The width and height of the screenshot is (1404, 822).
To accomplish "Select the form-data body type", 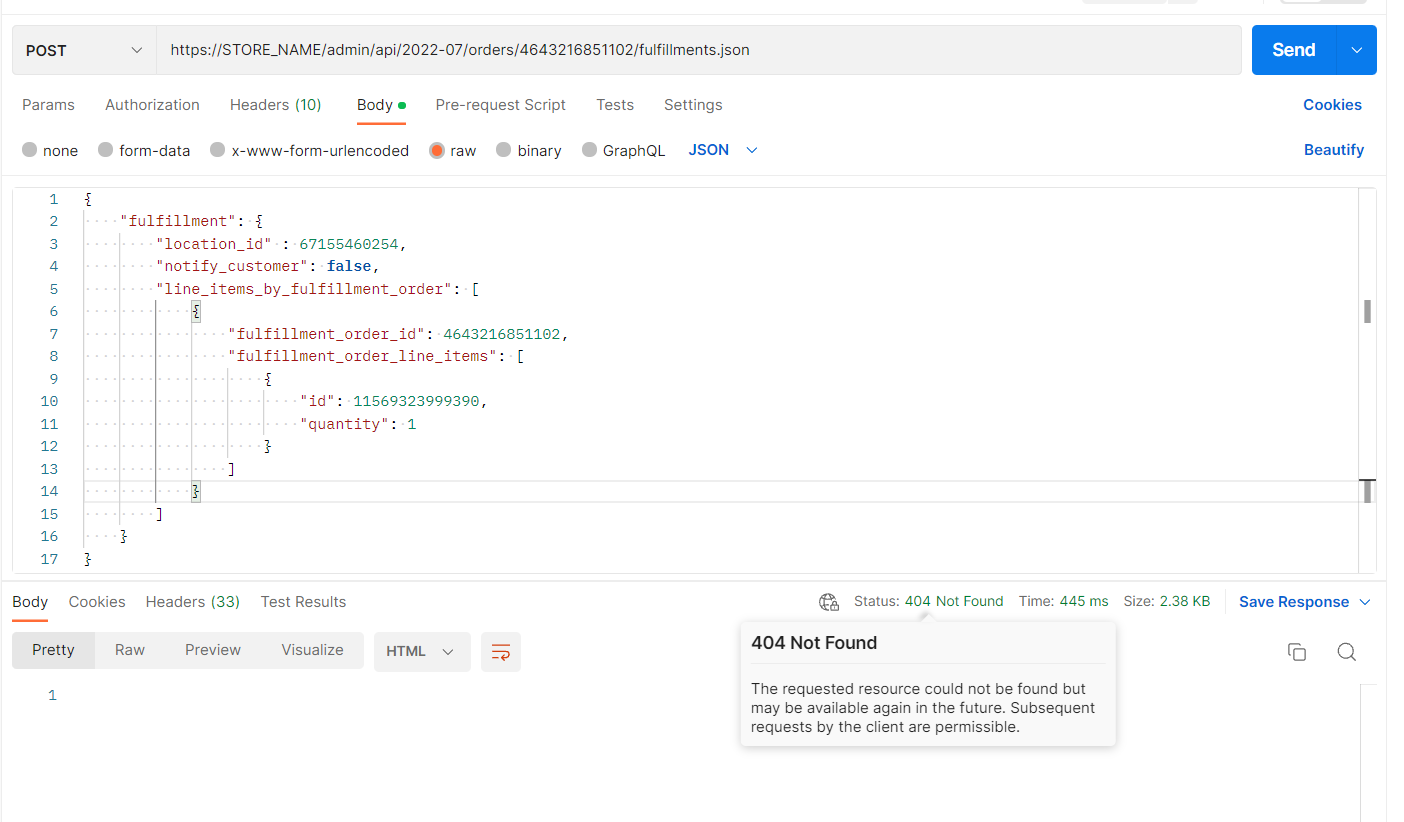I will coord(144,150).
